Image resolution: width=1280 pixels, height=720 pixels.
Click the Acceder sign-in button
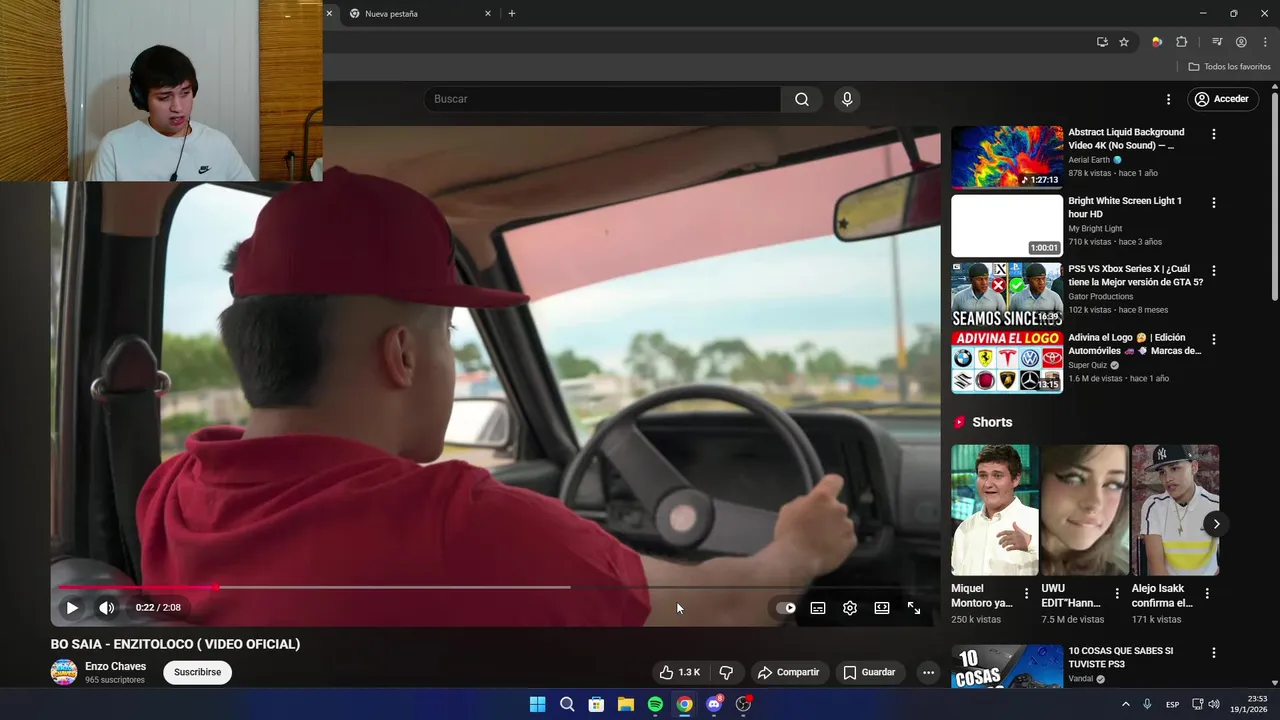point(1221,99)
